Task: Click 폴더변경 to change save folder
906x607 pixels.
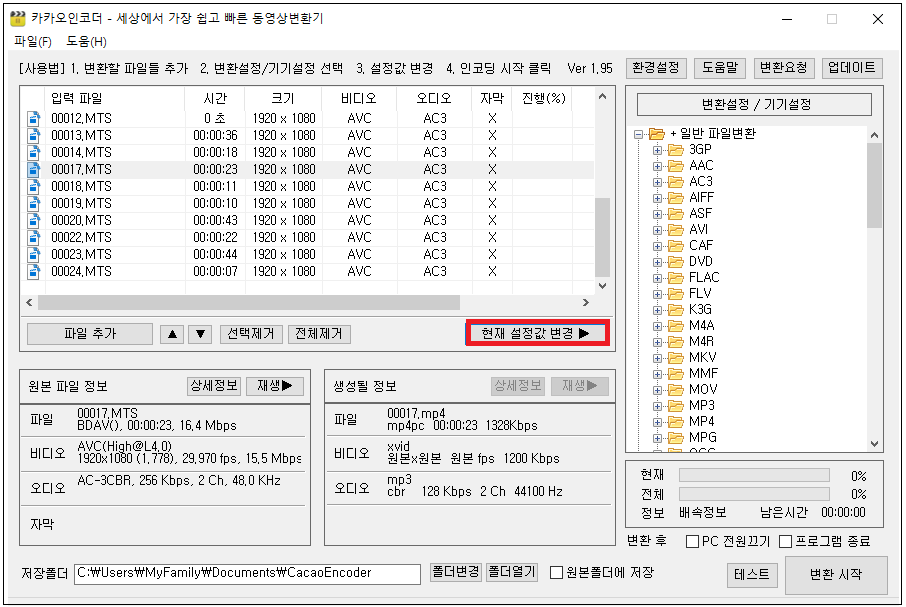Action: (x=456, y=572)
